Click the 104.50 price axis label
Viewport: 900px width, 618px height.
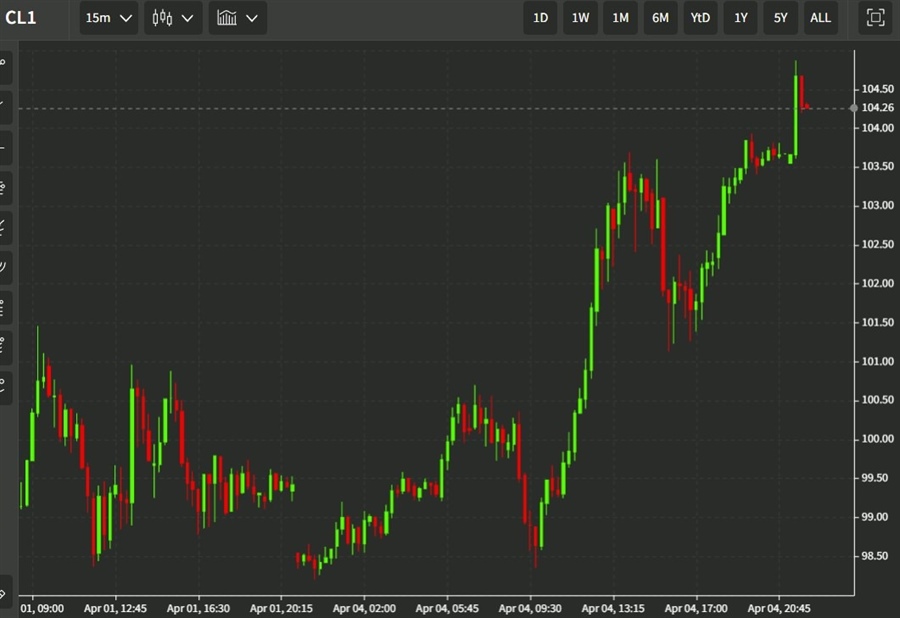pos(878,89)
